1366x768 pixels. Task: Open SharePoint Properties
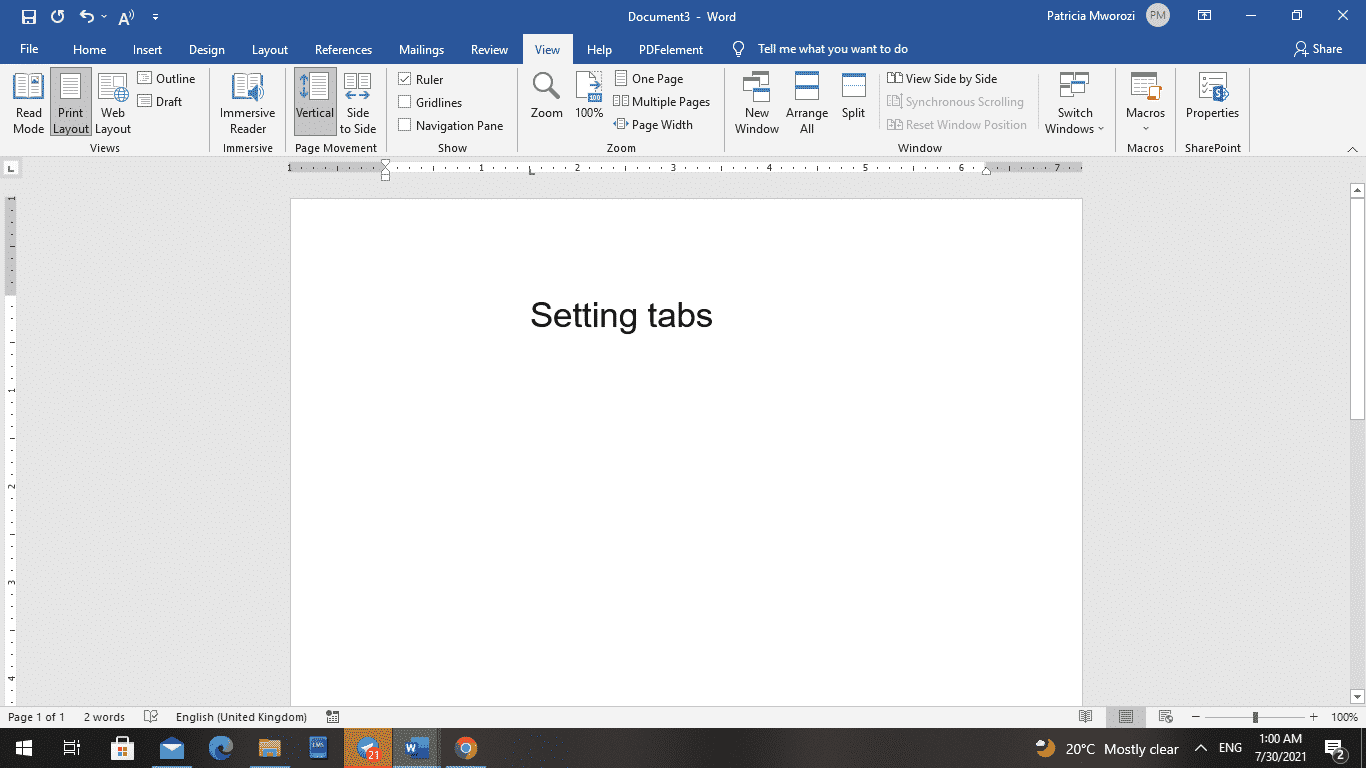pyautogui.click(x=1212, y=101)
